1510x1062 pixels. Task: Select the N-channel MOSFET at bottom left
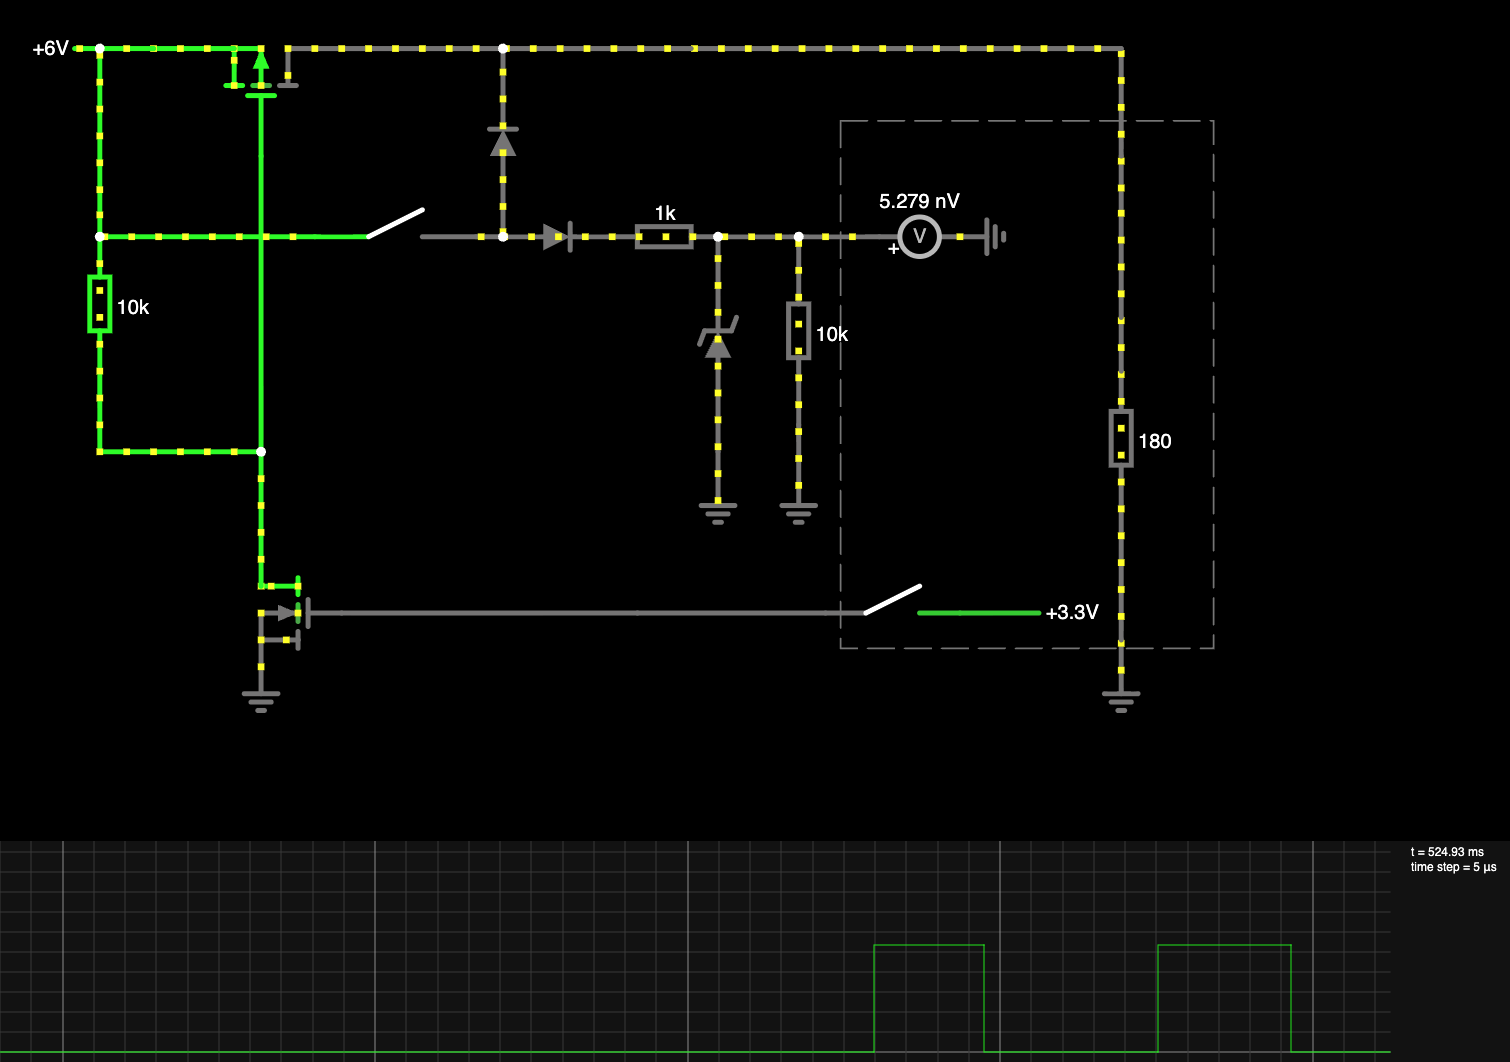[x=283, y=613]
